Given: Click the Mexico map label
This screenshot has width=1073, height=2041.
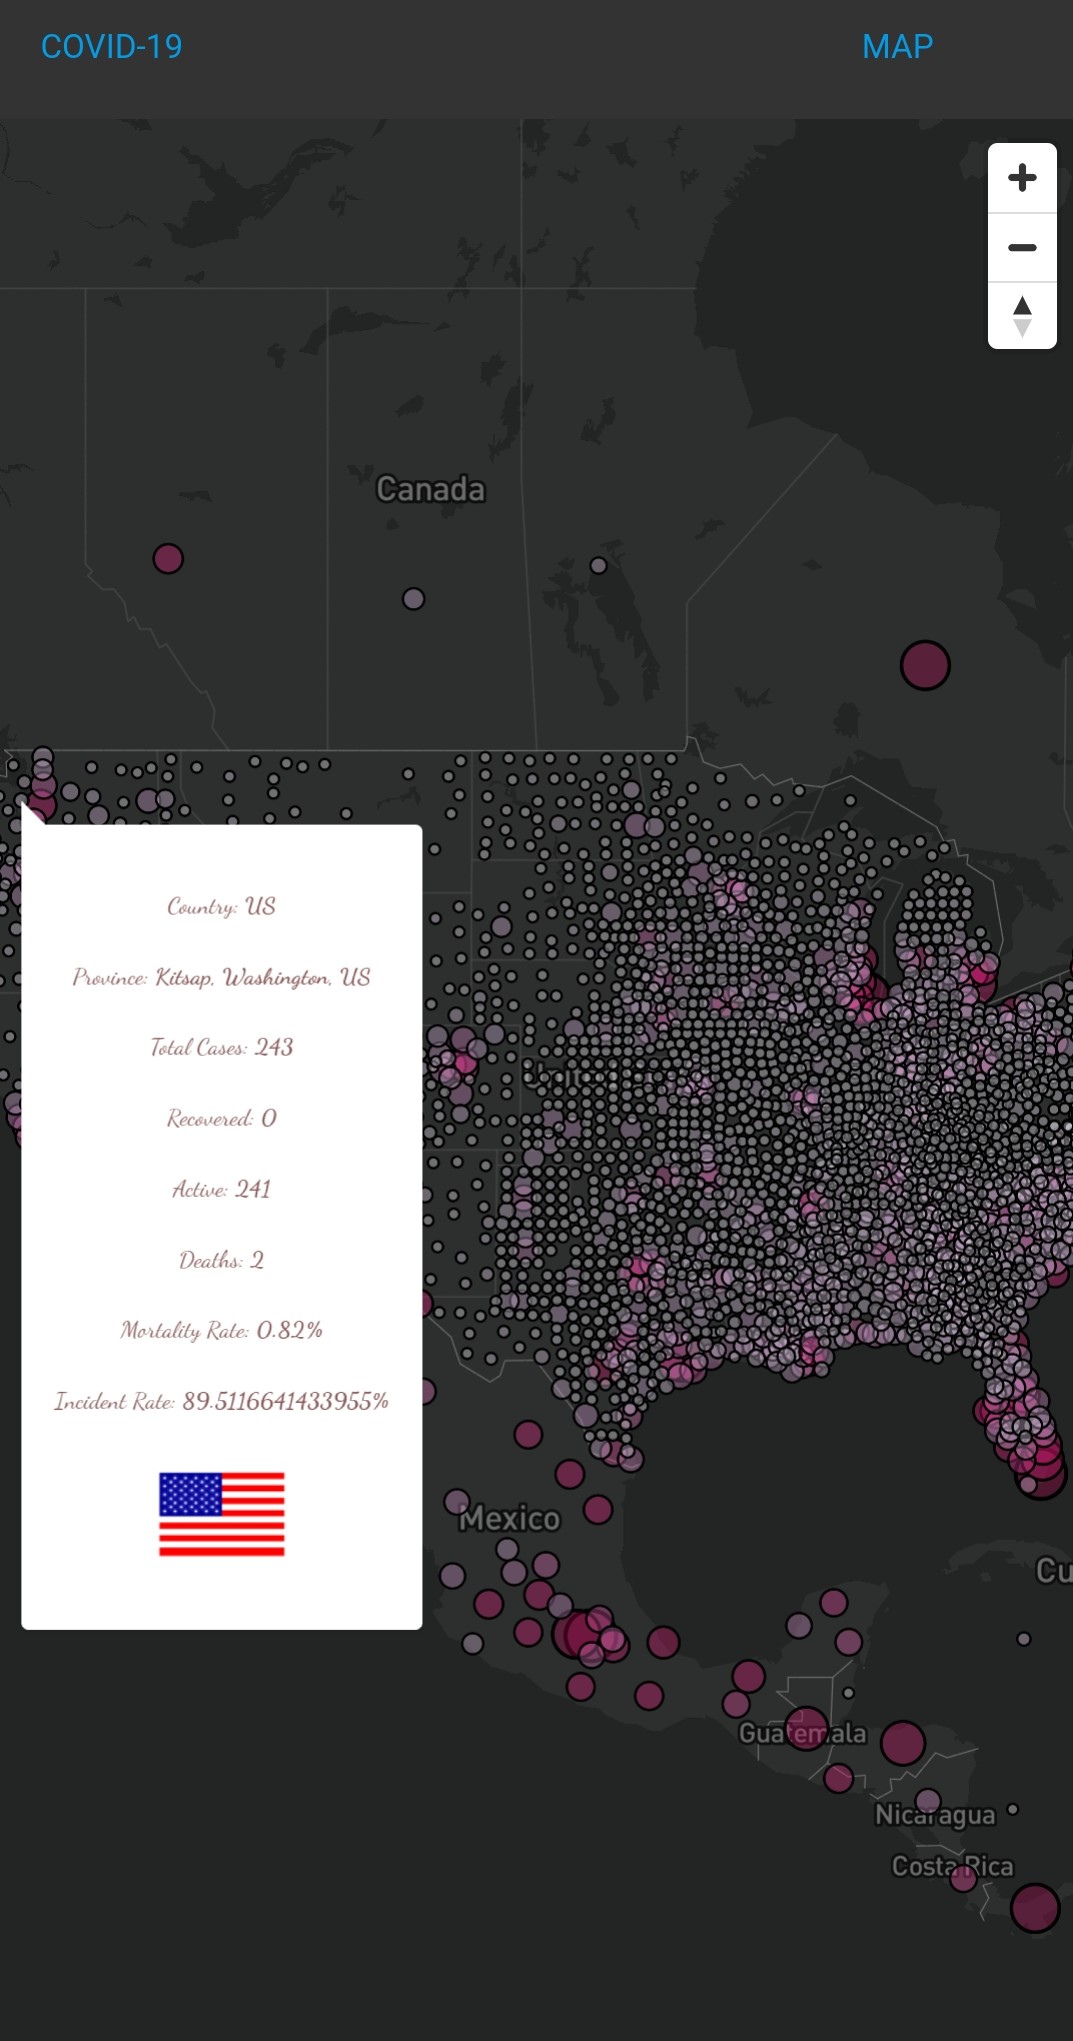Looking at the screenshot, I should pyautogui.click(x=510, y=1519).
